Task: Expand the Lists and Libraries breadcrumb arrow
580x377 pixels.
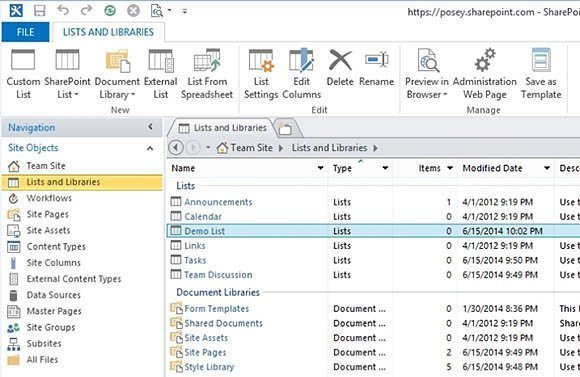Action: (x=375, y=148)
